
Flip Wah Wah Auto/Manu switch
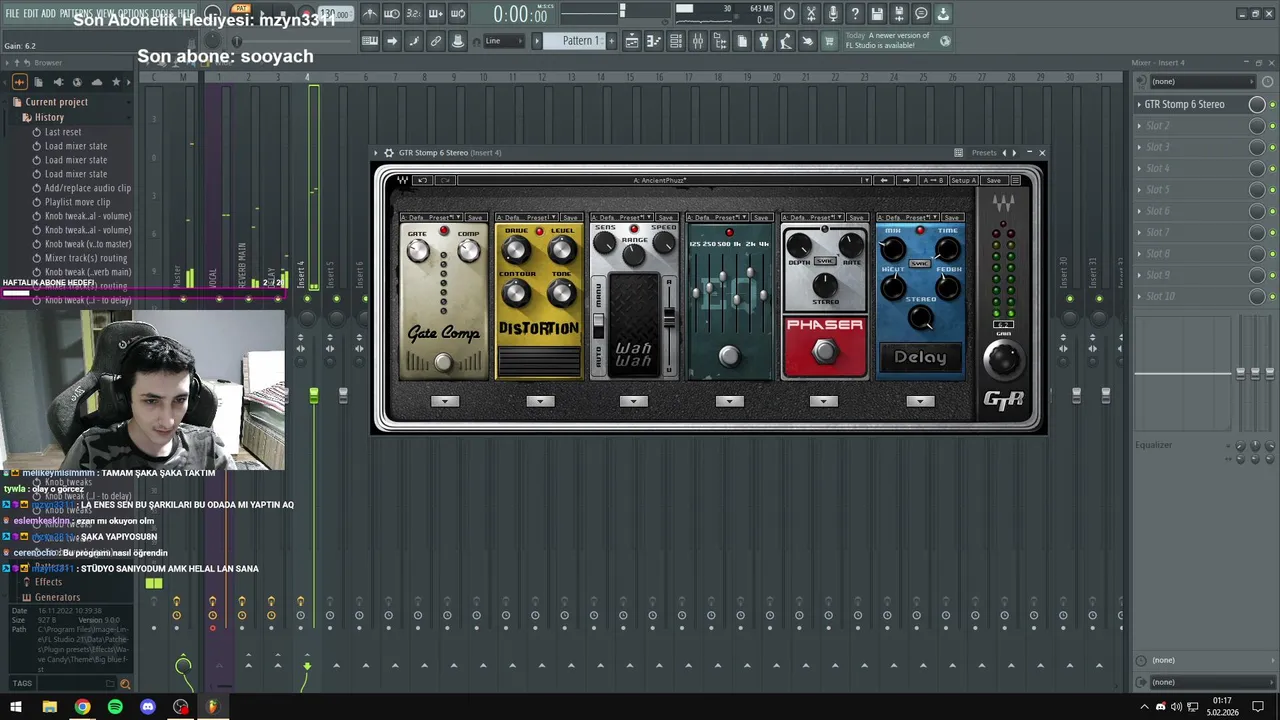pyautogui.click(x=599, y=328)
